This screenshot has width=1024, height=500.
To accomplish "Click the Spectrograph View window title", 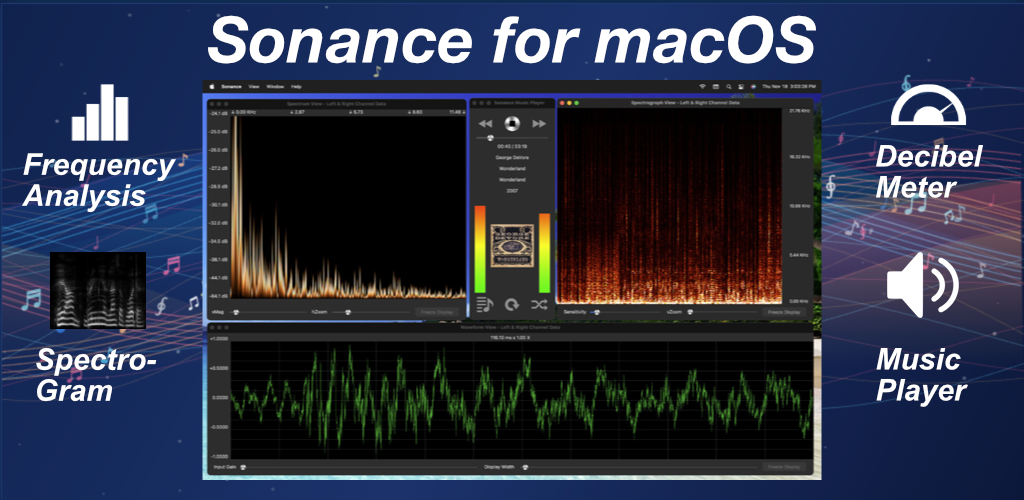I will click(685, 103).
